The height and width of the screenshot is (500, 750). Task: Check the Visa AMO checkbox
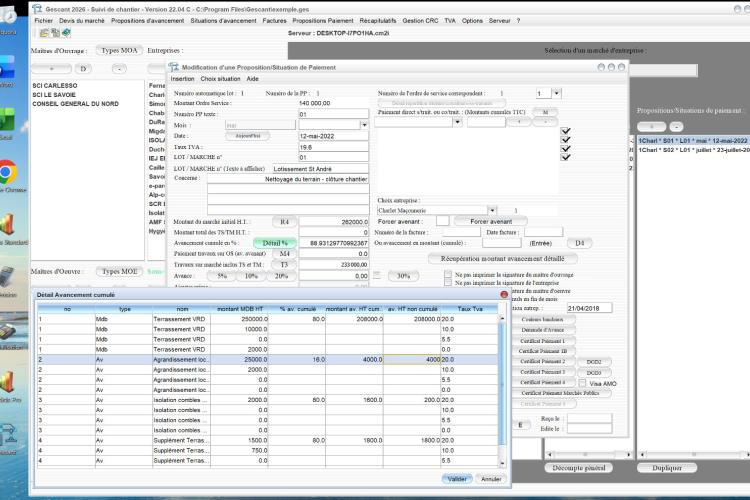point(582,383)
